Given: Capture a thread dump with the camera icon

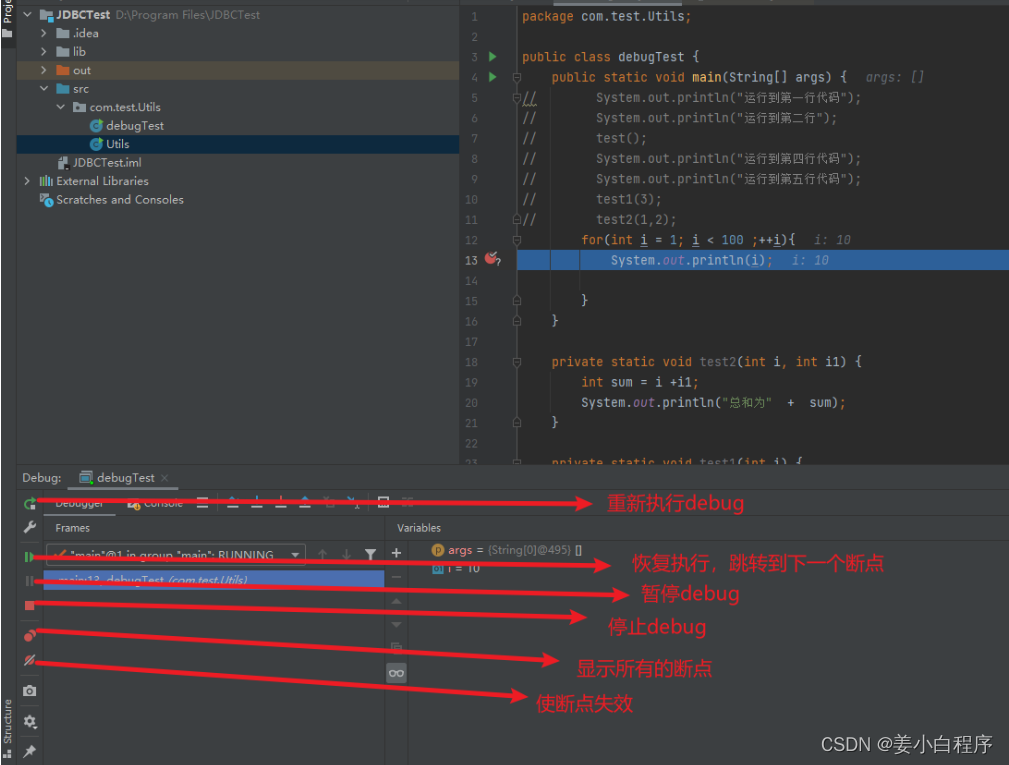Looking at the screenshot, I should [29, 690].
